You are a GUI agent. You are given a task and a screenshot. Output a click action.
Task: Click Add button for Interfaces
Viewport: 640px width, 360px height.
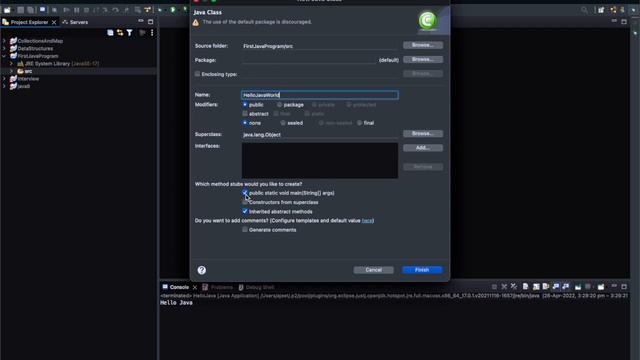point(423,148)
